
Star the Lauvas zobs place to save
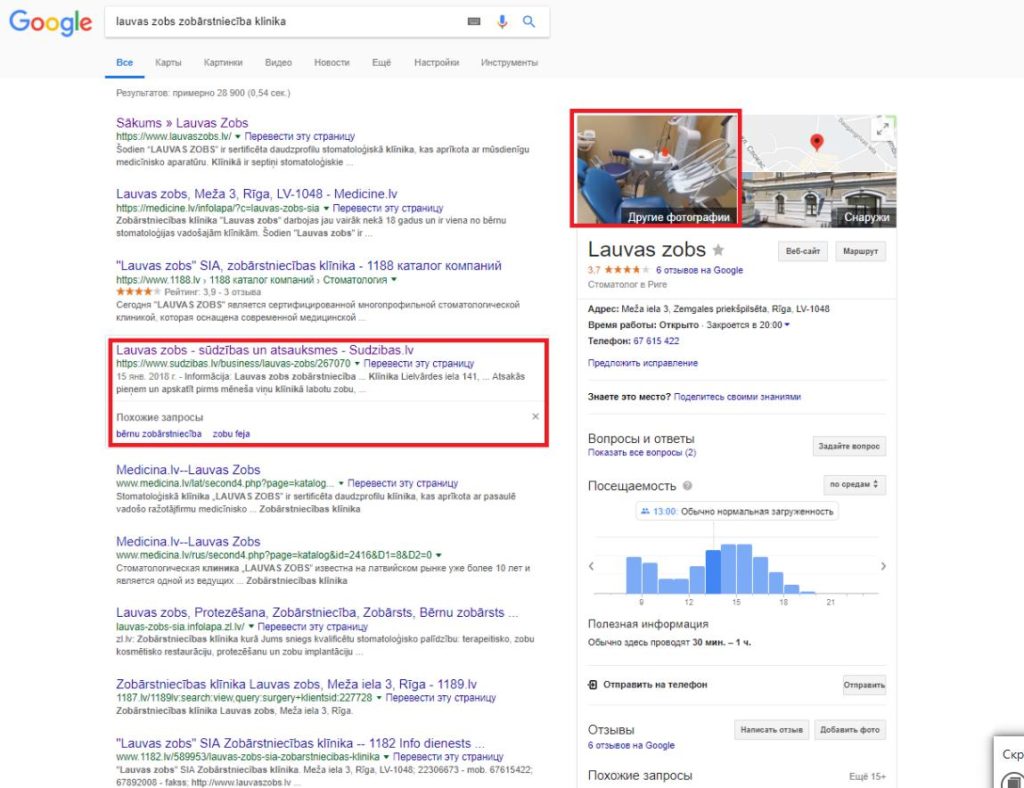click(718, 251)
